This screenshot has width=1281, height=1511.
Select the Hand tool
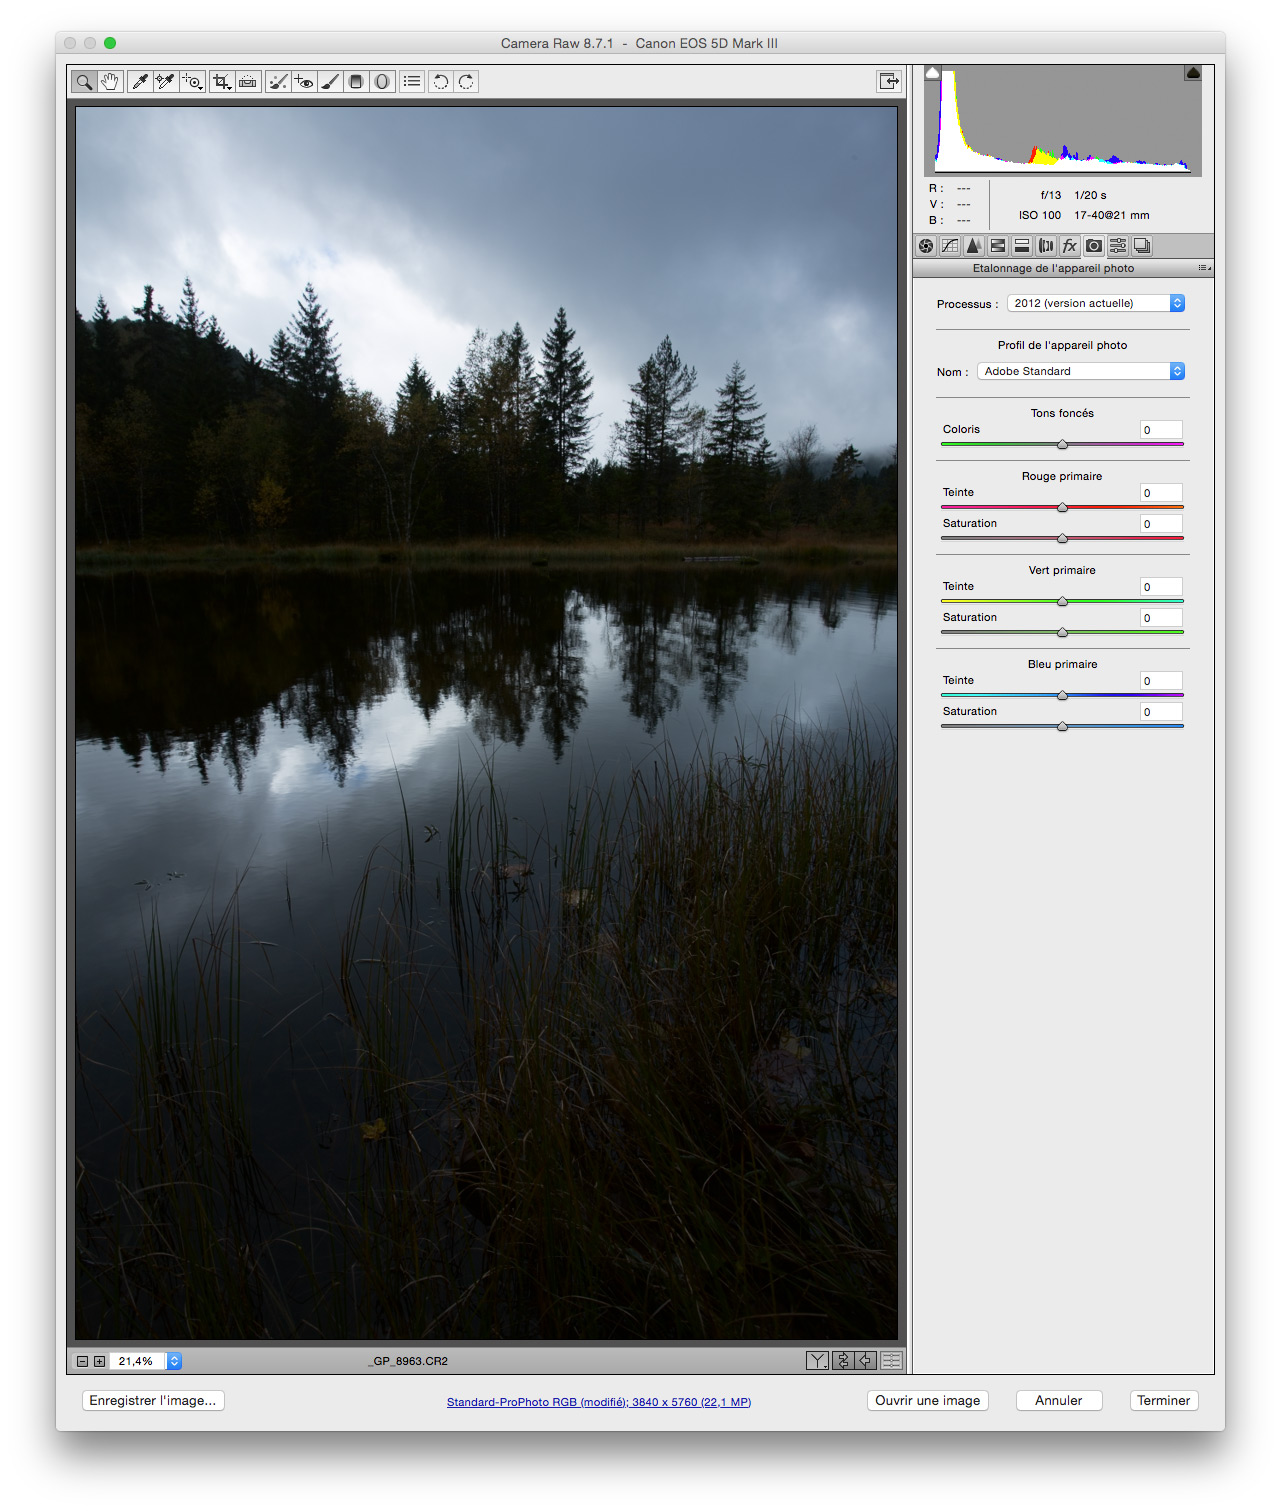110,82
